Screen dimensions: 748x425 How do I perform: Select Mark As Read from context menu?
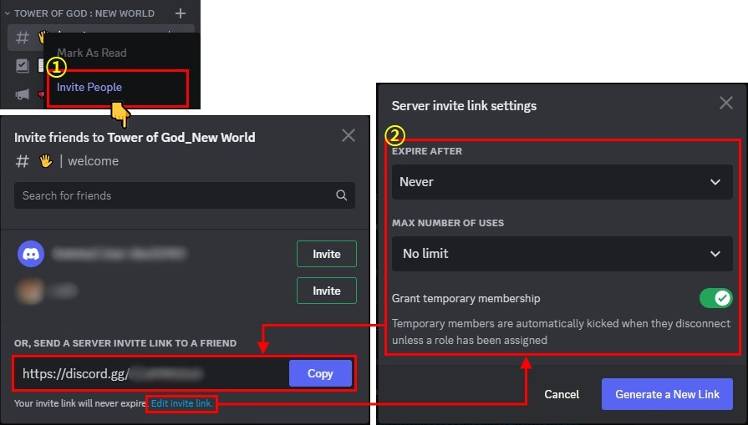coord(92,53)
